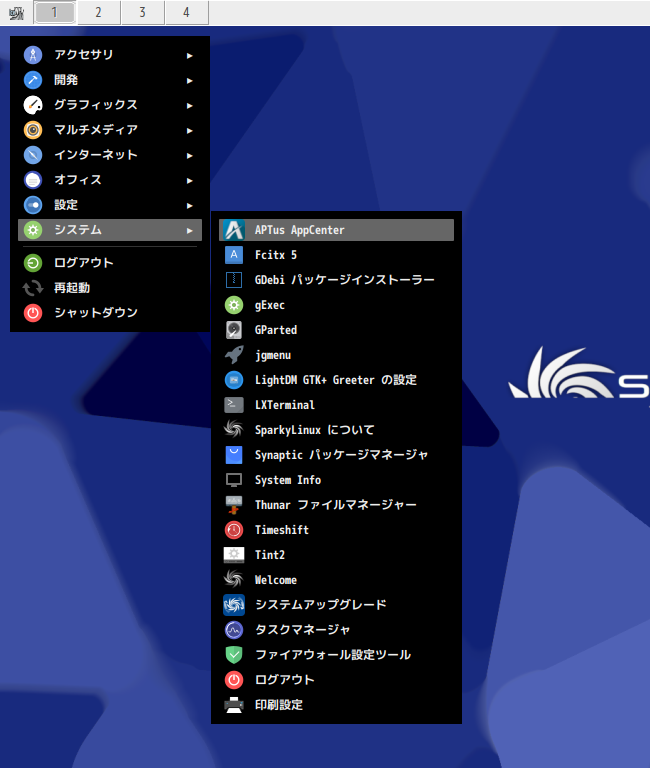Expand オフィス submenu arrow
The width and height of the screenshot is (650, 768).
(190, 180)
